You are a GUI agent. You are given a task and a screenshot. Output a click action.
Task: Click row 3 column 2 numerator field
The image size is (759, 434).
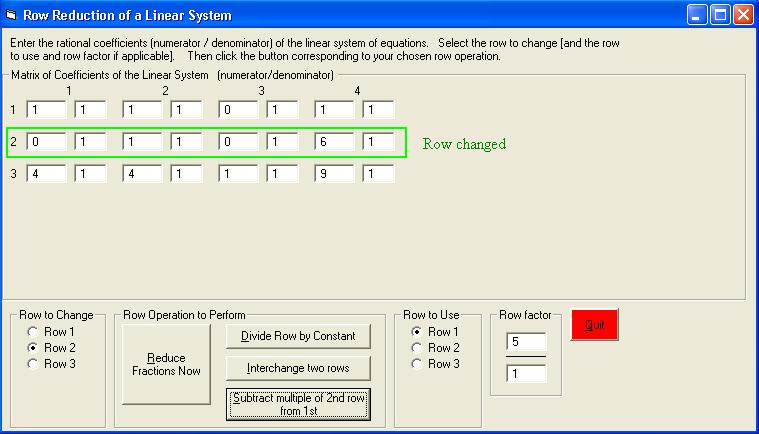(x=142, y=174)
